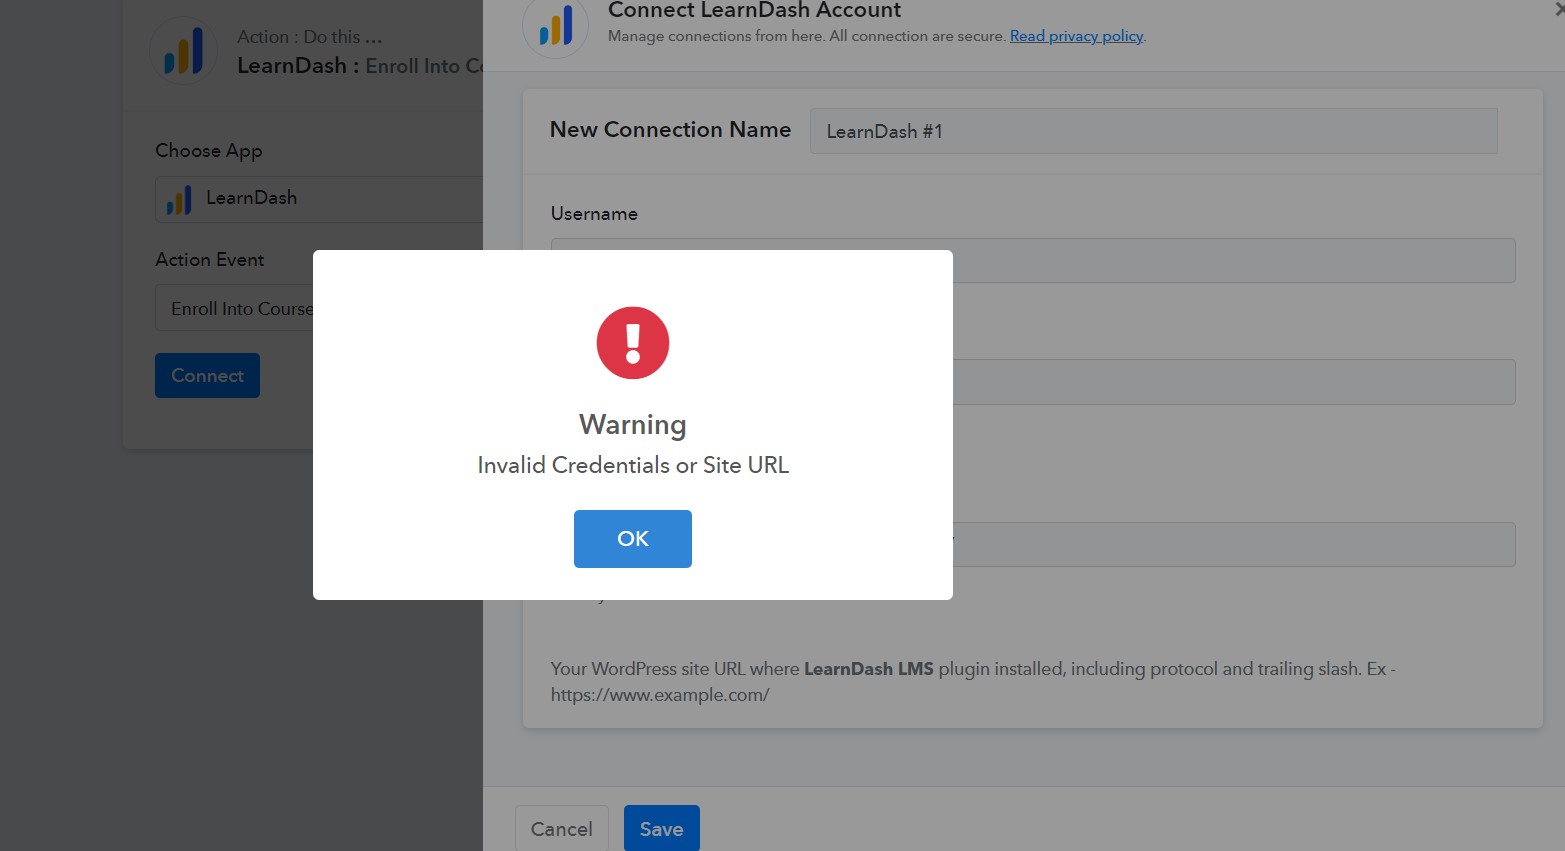Click the 'Warning' heading text
The height and width of the screenshot is (851, 1565).
click(x=633, y=424)
